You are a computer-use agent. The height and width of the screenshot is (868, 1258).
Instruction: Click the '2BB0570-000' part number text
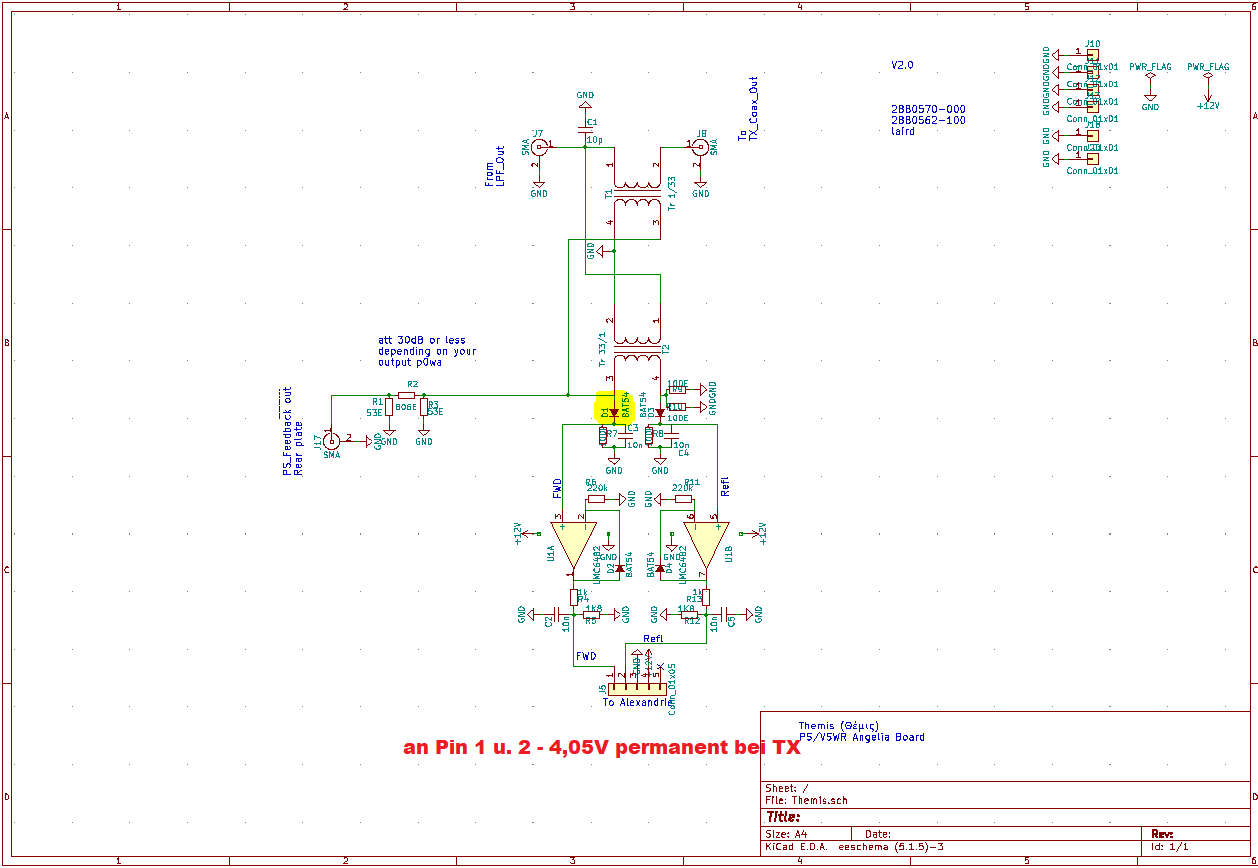(928, 109)
